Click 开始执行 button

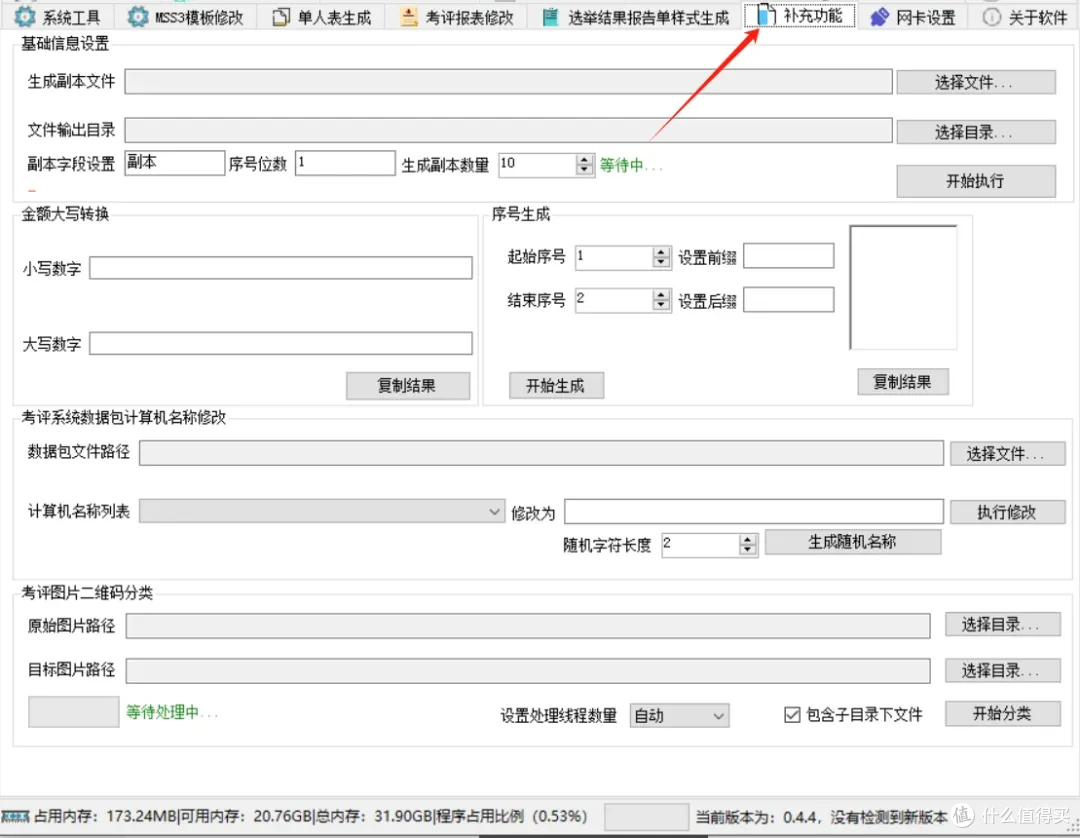click(975, 181)
